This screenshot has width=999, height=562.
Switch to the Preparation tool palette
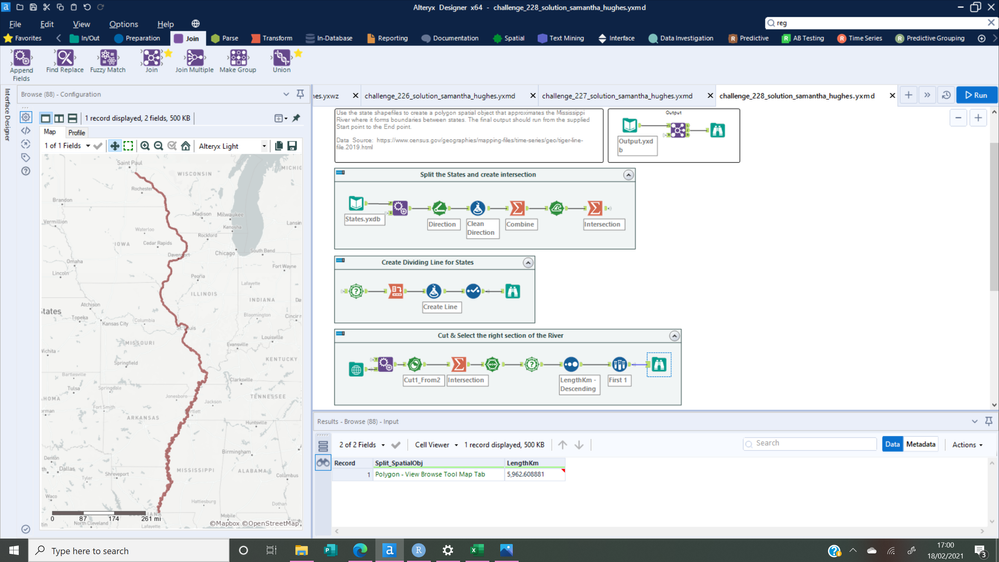(137, 38)
